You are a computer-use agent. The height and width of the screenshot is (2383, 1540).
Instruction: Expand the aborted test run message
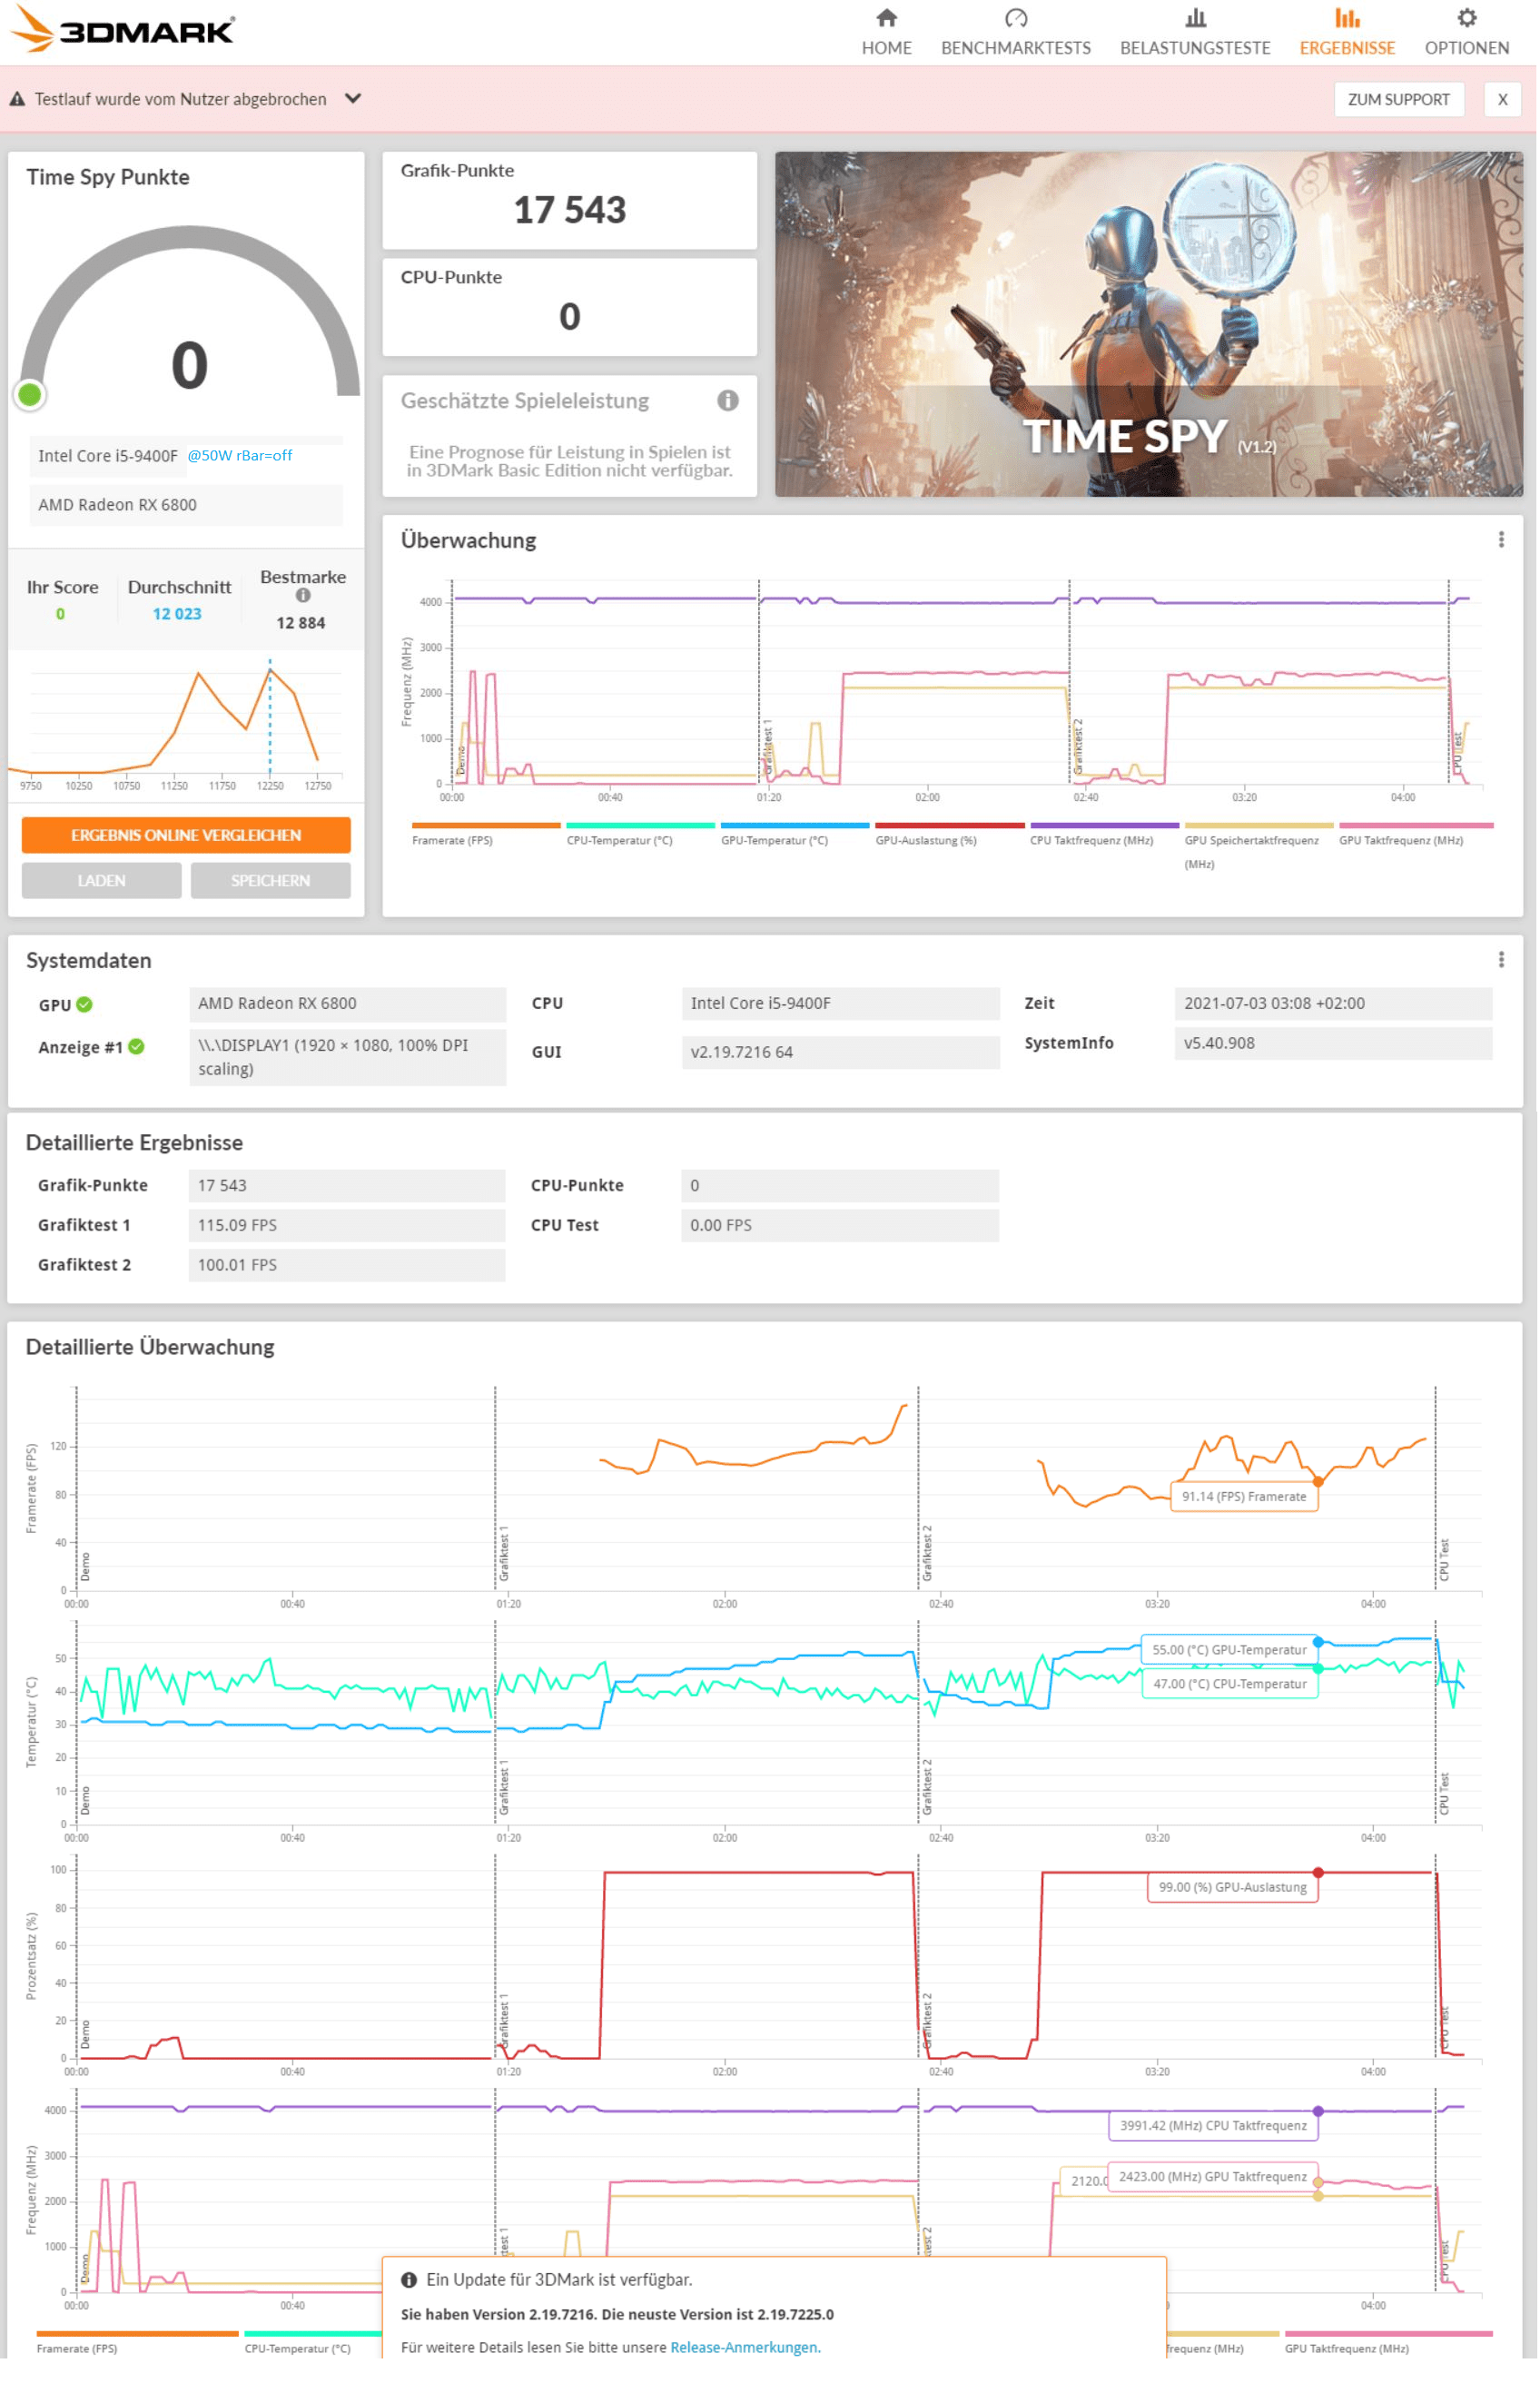[353, 99]
